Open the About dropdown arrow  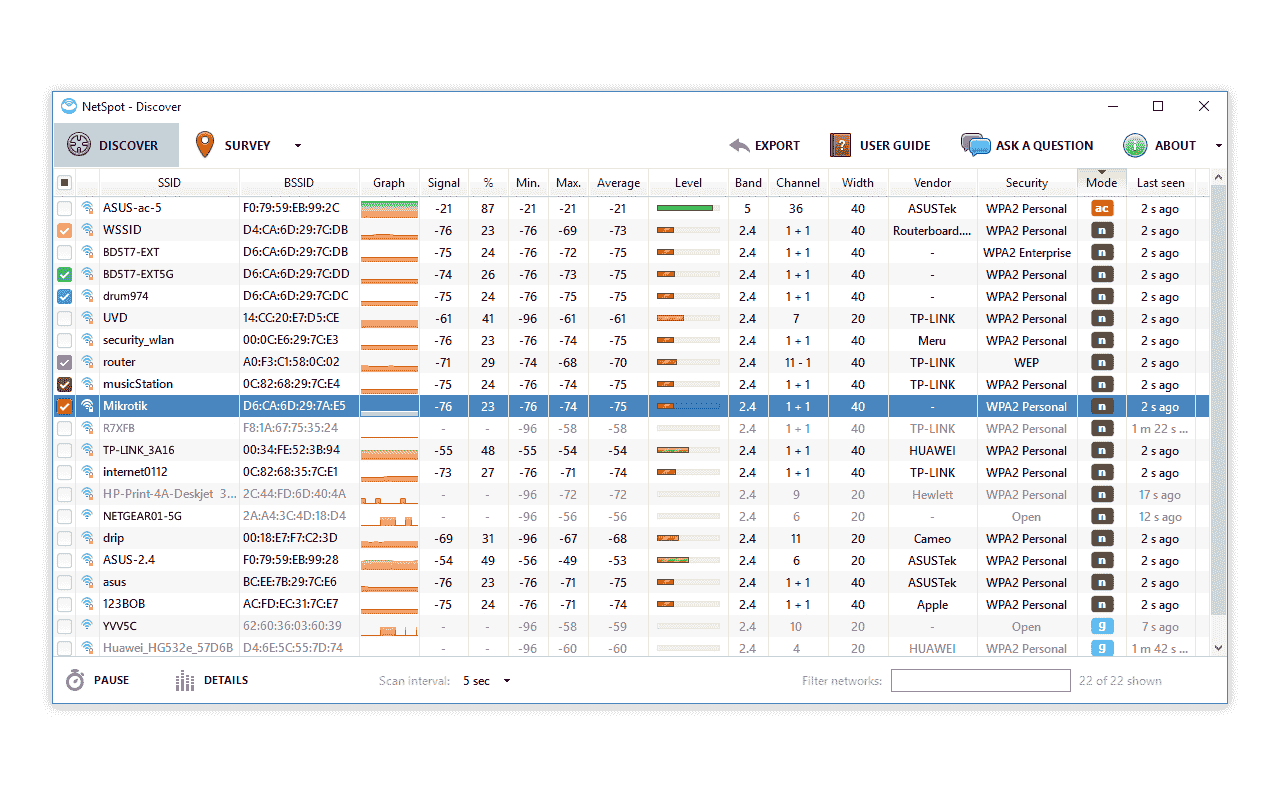[x=1218, y=146]
